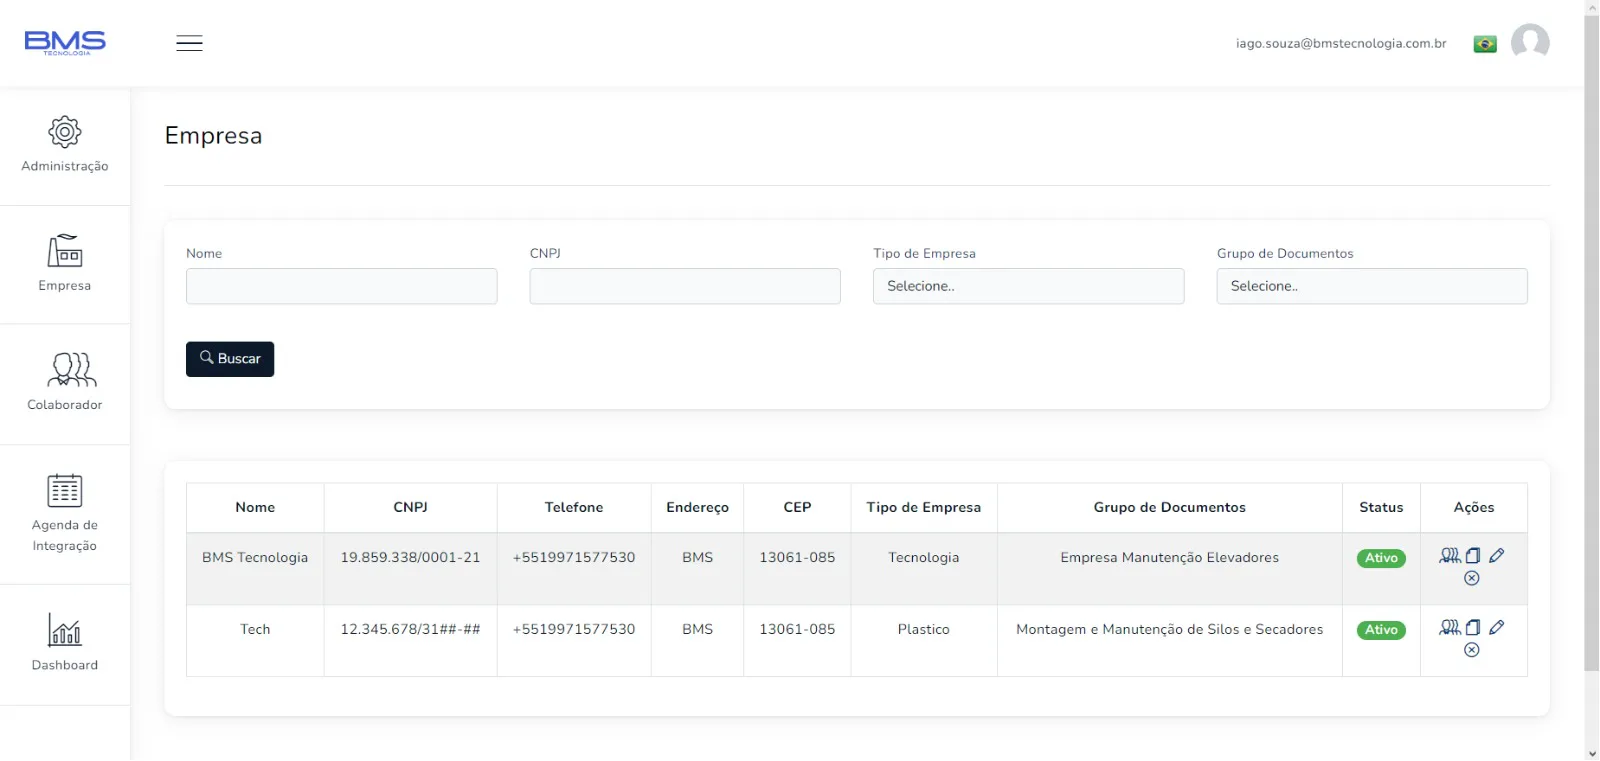Open documents icon for BMS Tecnologia row
This screenshot has width=1600, height=761.
coord(1473,556)
